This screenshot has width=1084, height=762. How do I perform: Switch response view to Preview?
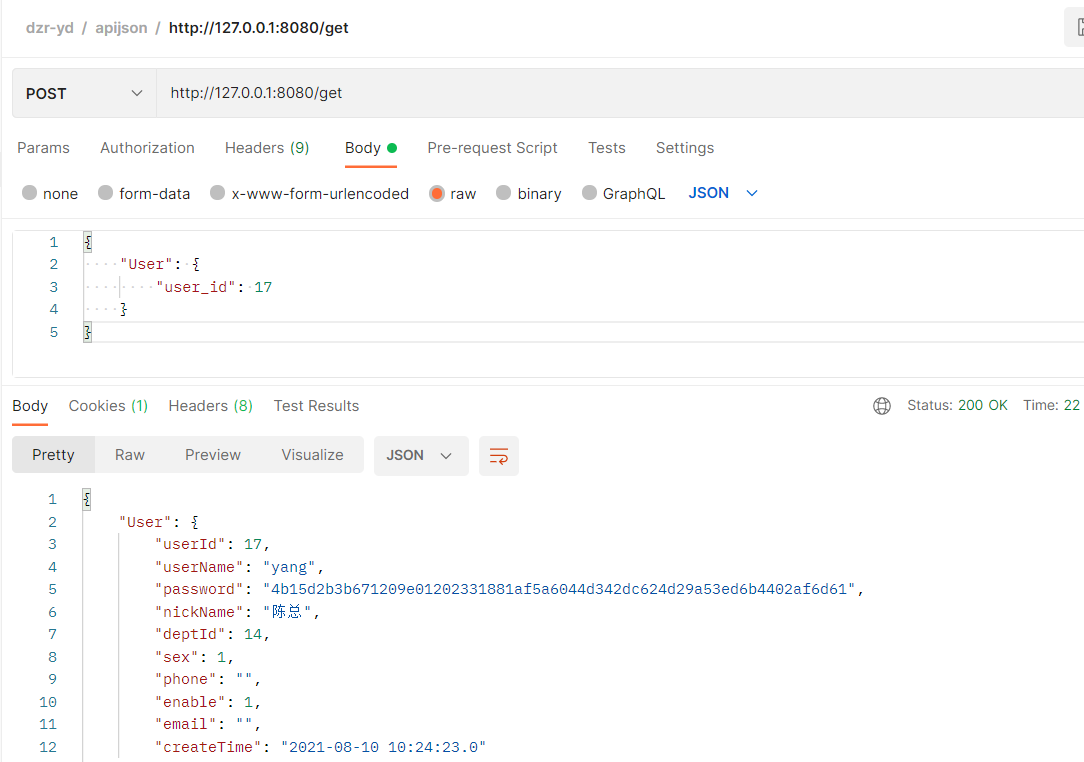coord(212,454)
